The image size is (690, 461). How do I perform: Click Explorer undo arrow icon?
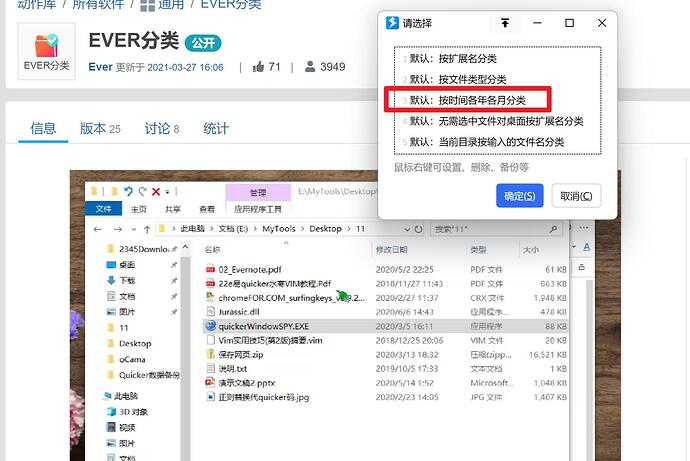[128, 191]
